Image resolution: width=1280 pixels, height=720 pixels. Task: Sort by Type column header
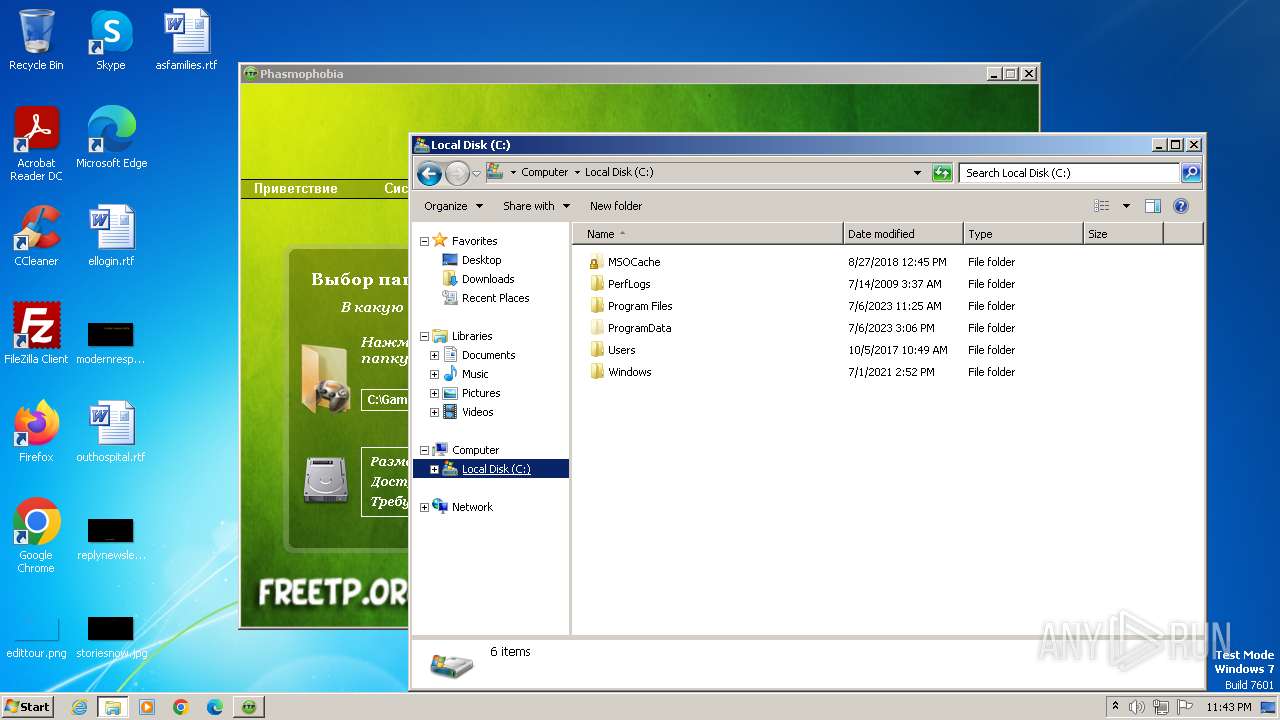[1023, 234]
